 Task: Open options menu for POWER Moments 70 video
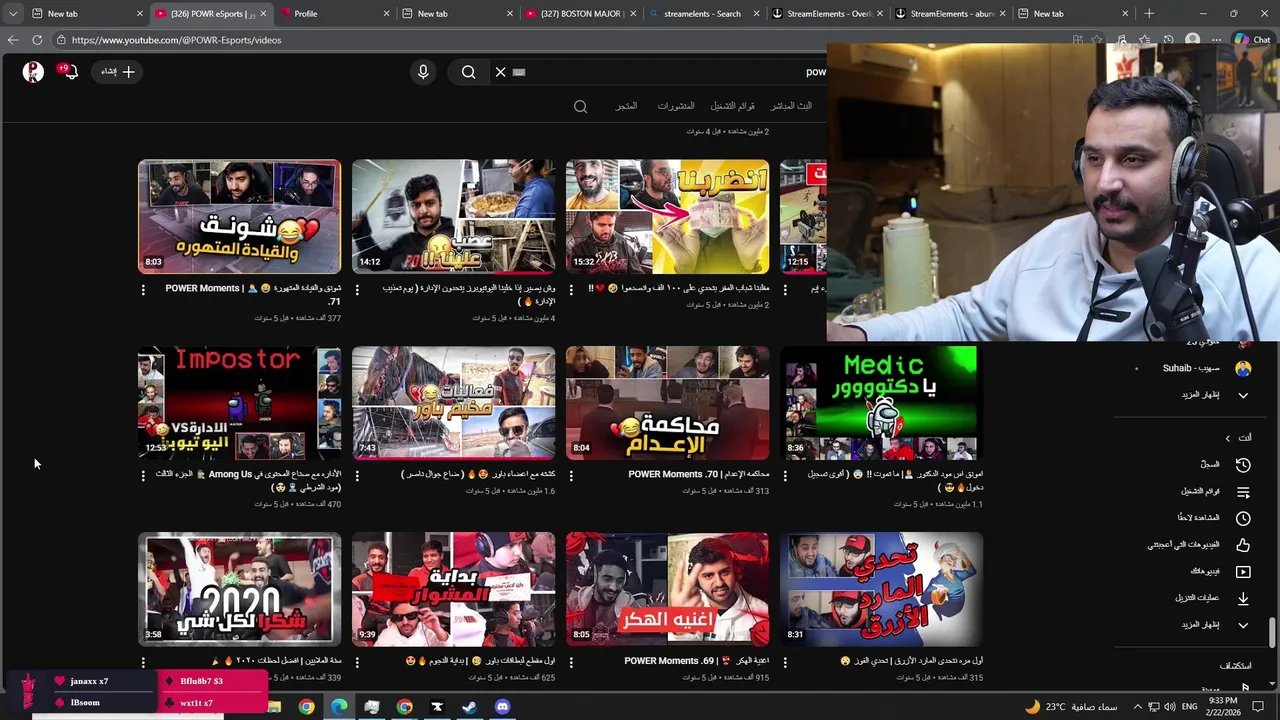point(571,475)
